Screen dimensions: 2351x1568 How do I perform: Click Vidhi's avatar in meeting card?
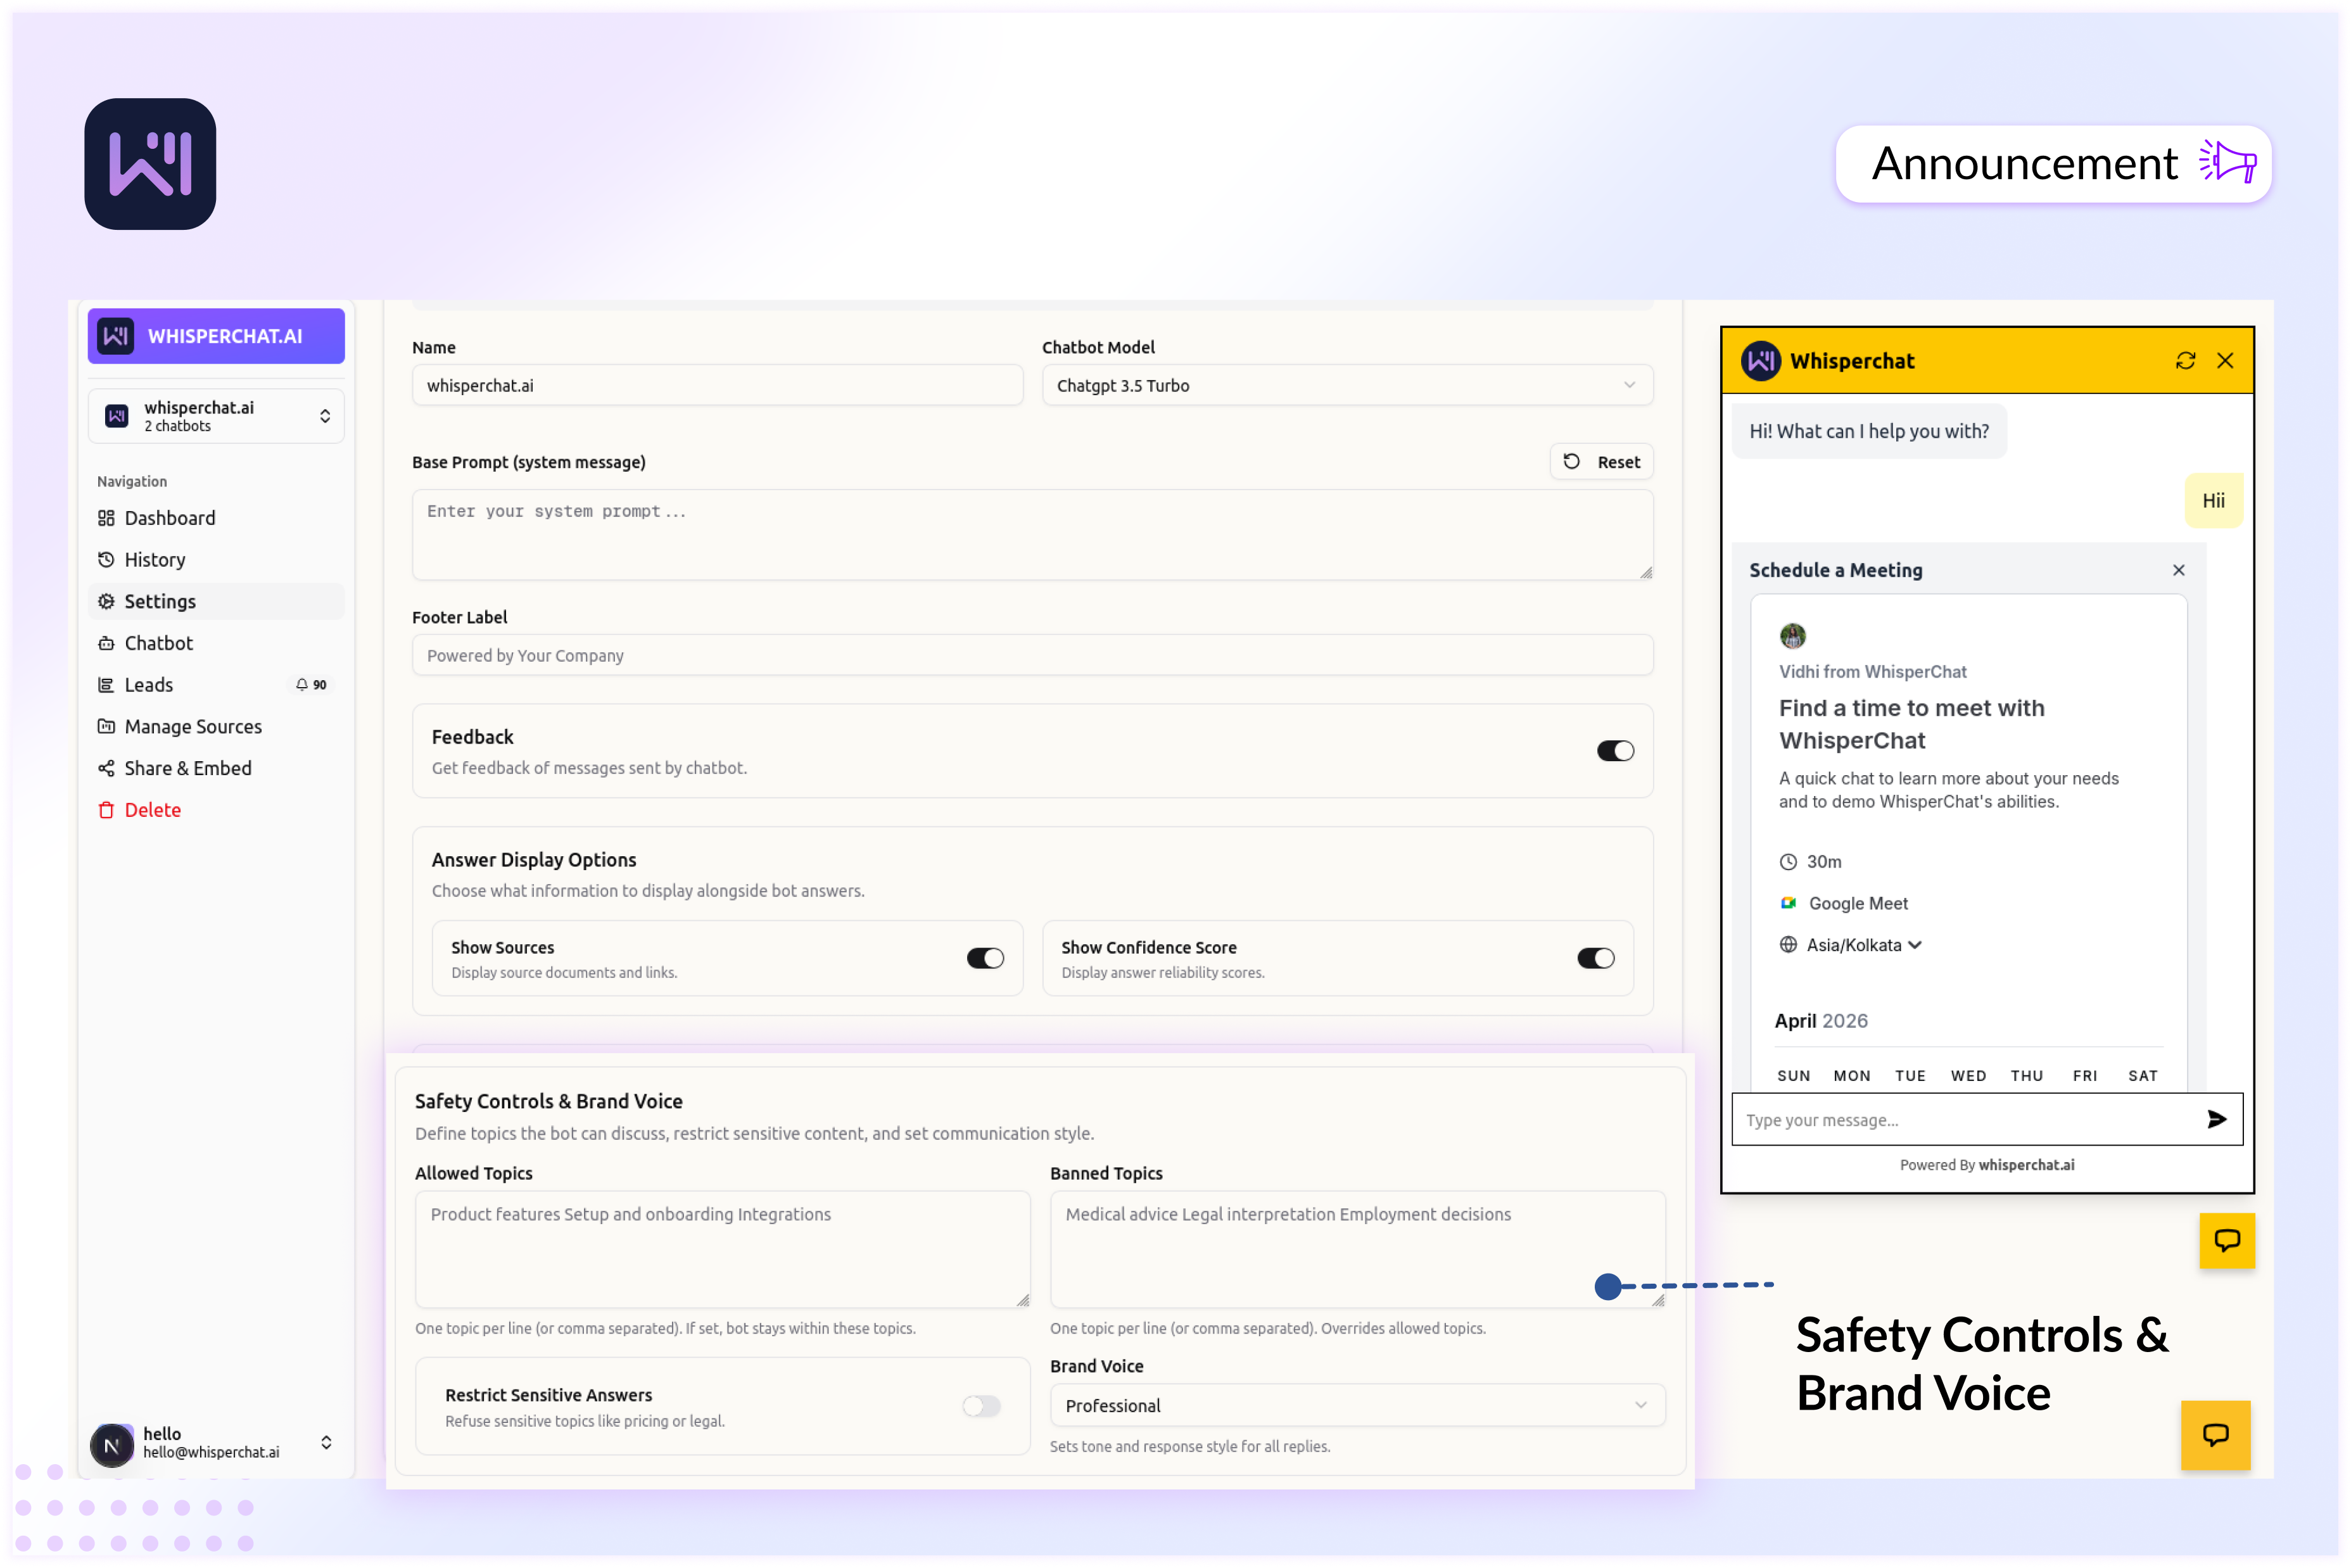pos(1792,636)
